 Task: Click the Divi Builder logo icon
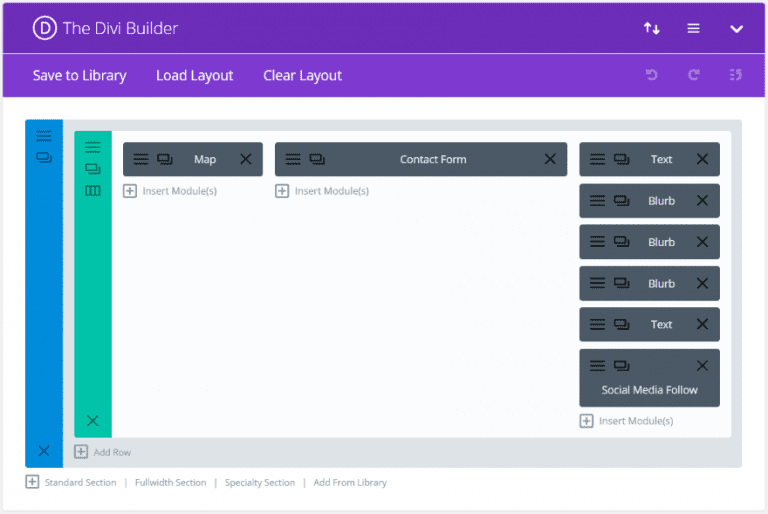45,28
